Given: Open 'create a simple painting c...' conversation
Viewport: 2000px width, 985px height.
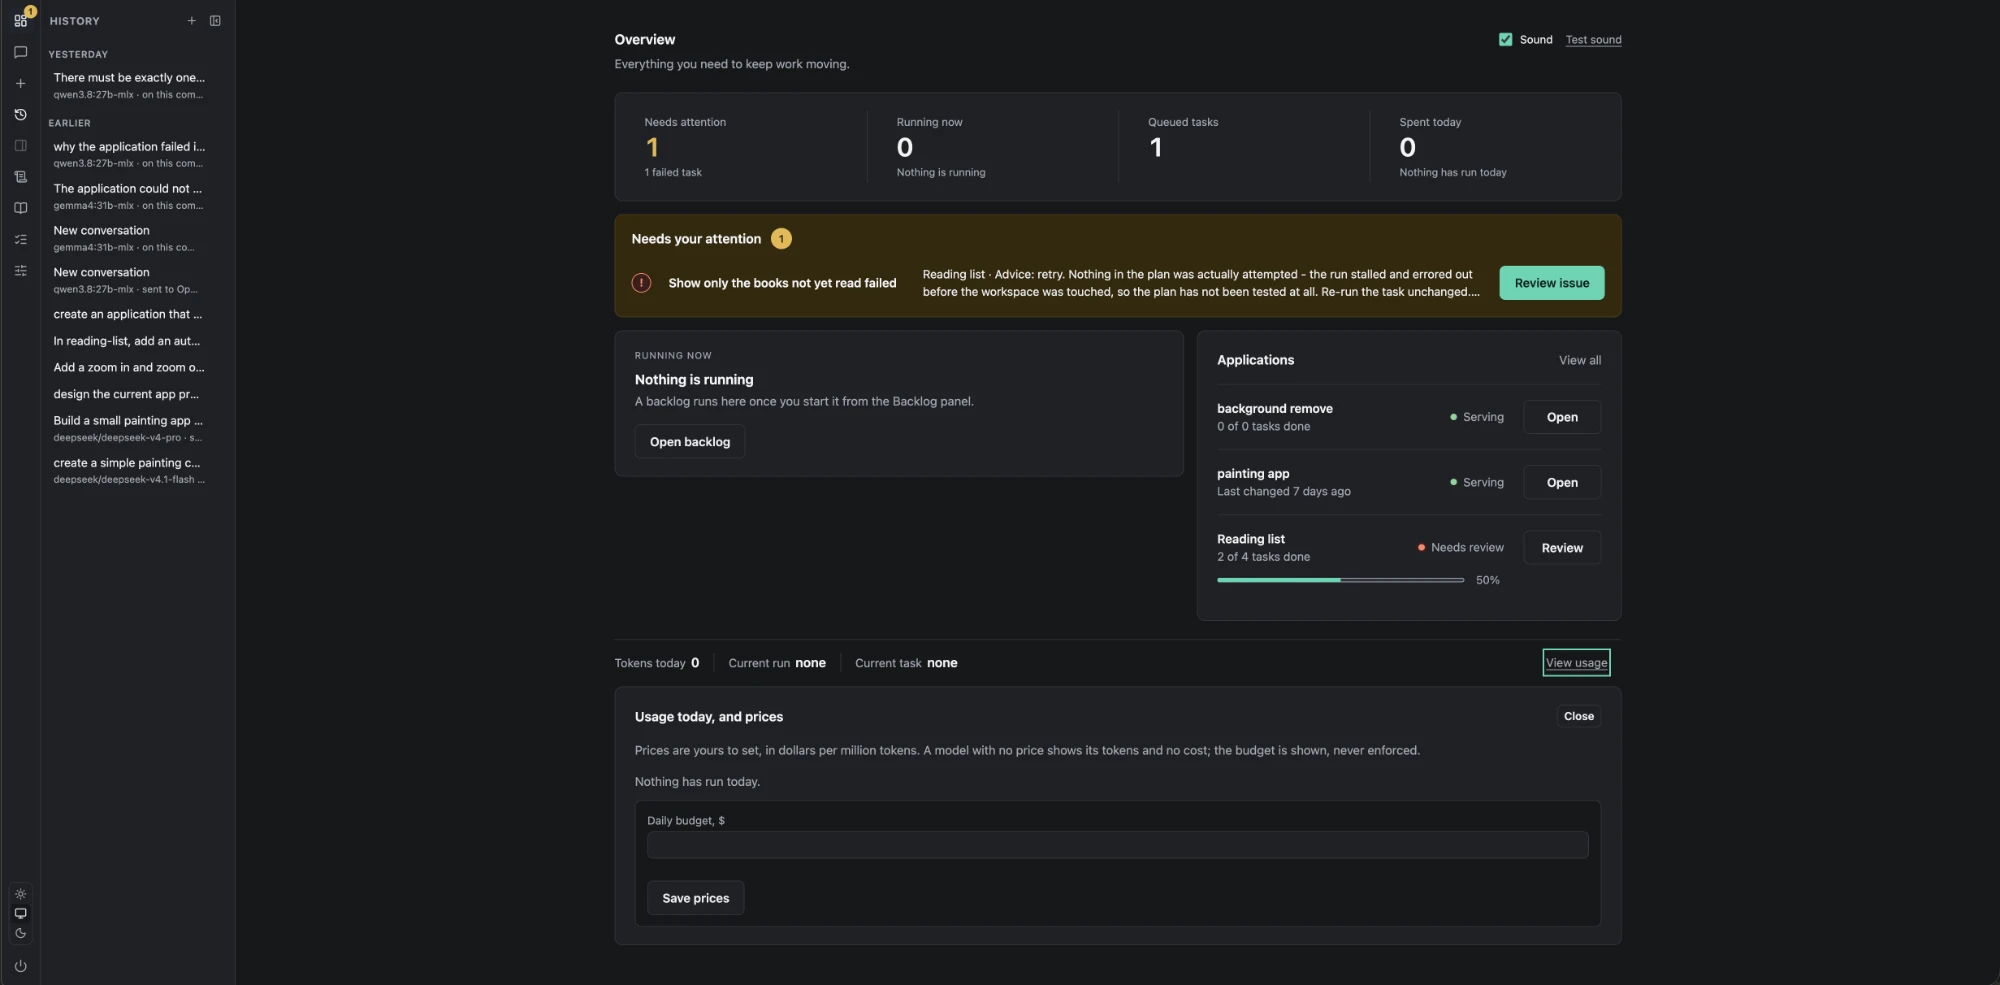Looking at the screenshot, I should tap(129, 470).
